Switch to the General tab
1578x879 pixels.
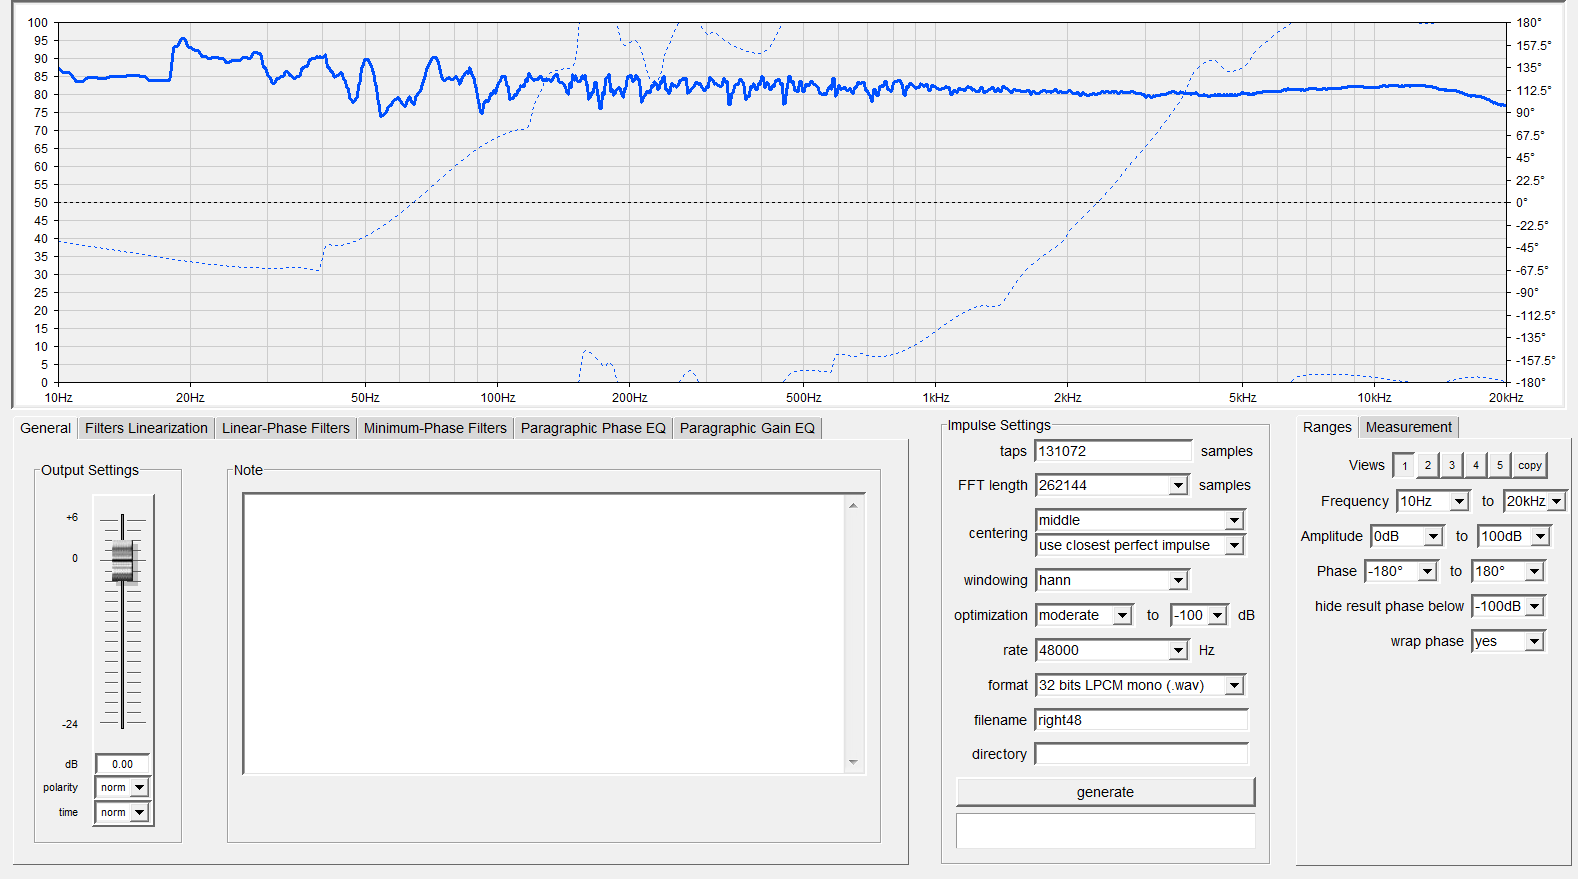click(x=45, y=428)
